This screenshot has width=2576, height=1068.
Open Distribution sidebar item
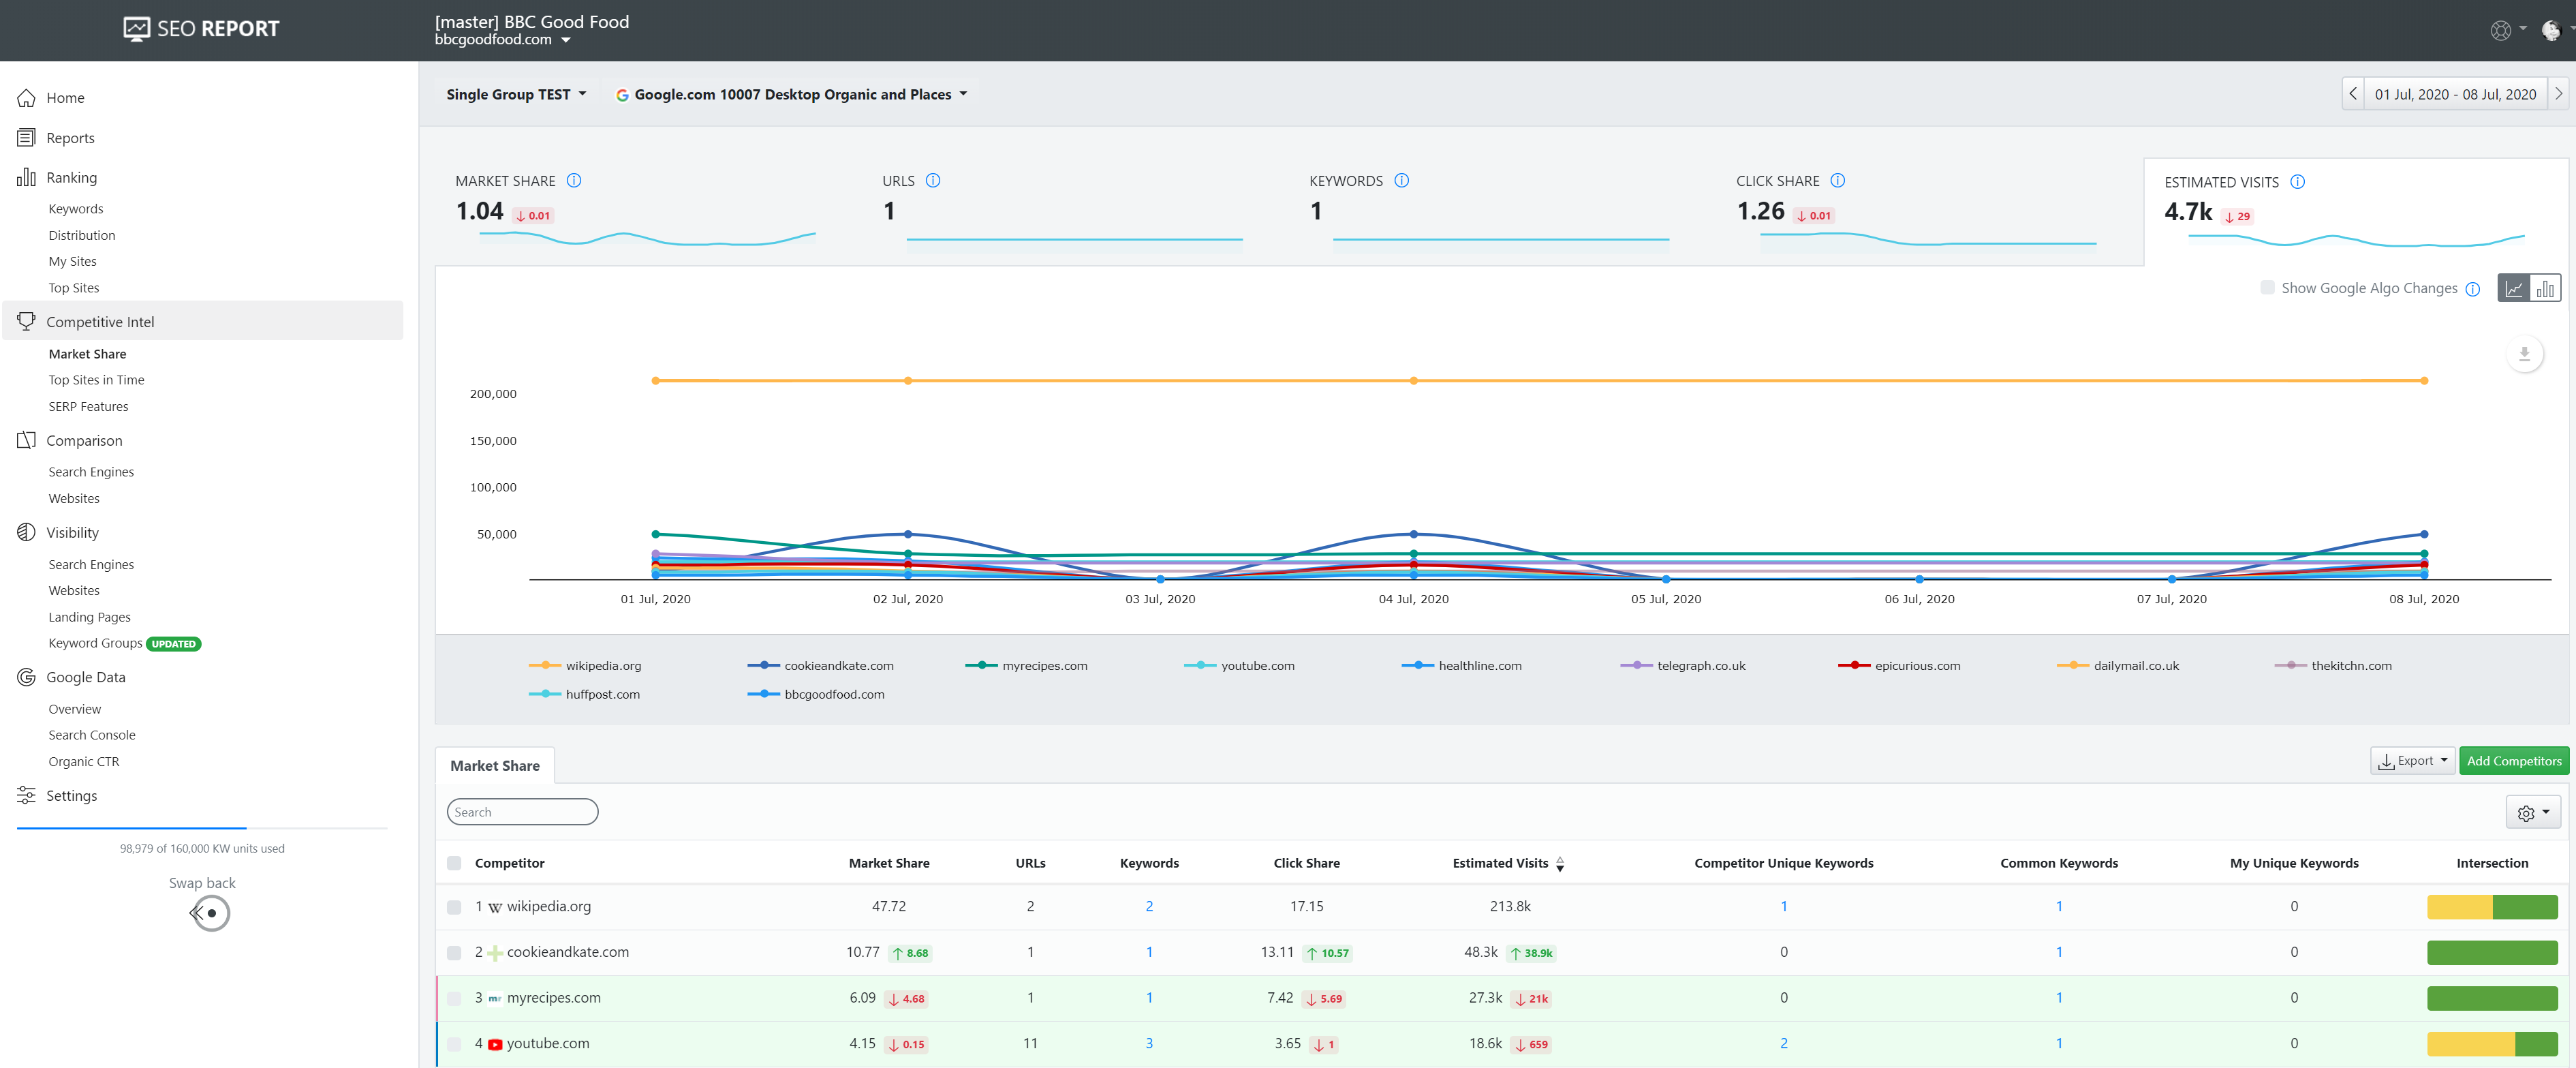82,235
